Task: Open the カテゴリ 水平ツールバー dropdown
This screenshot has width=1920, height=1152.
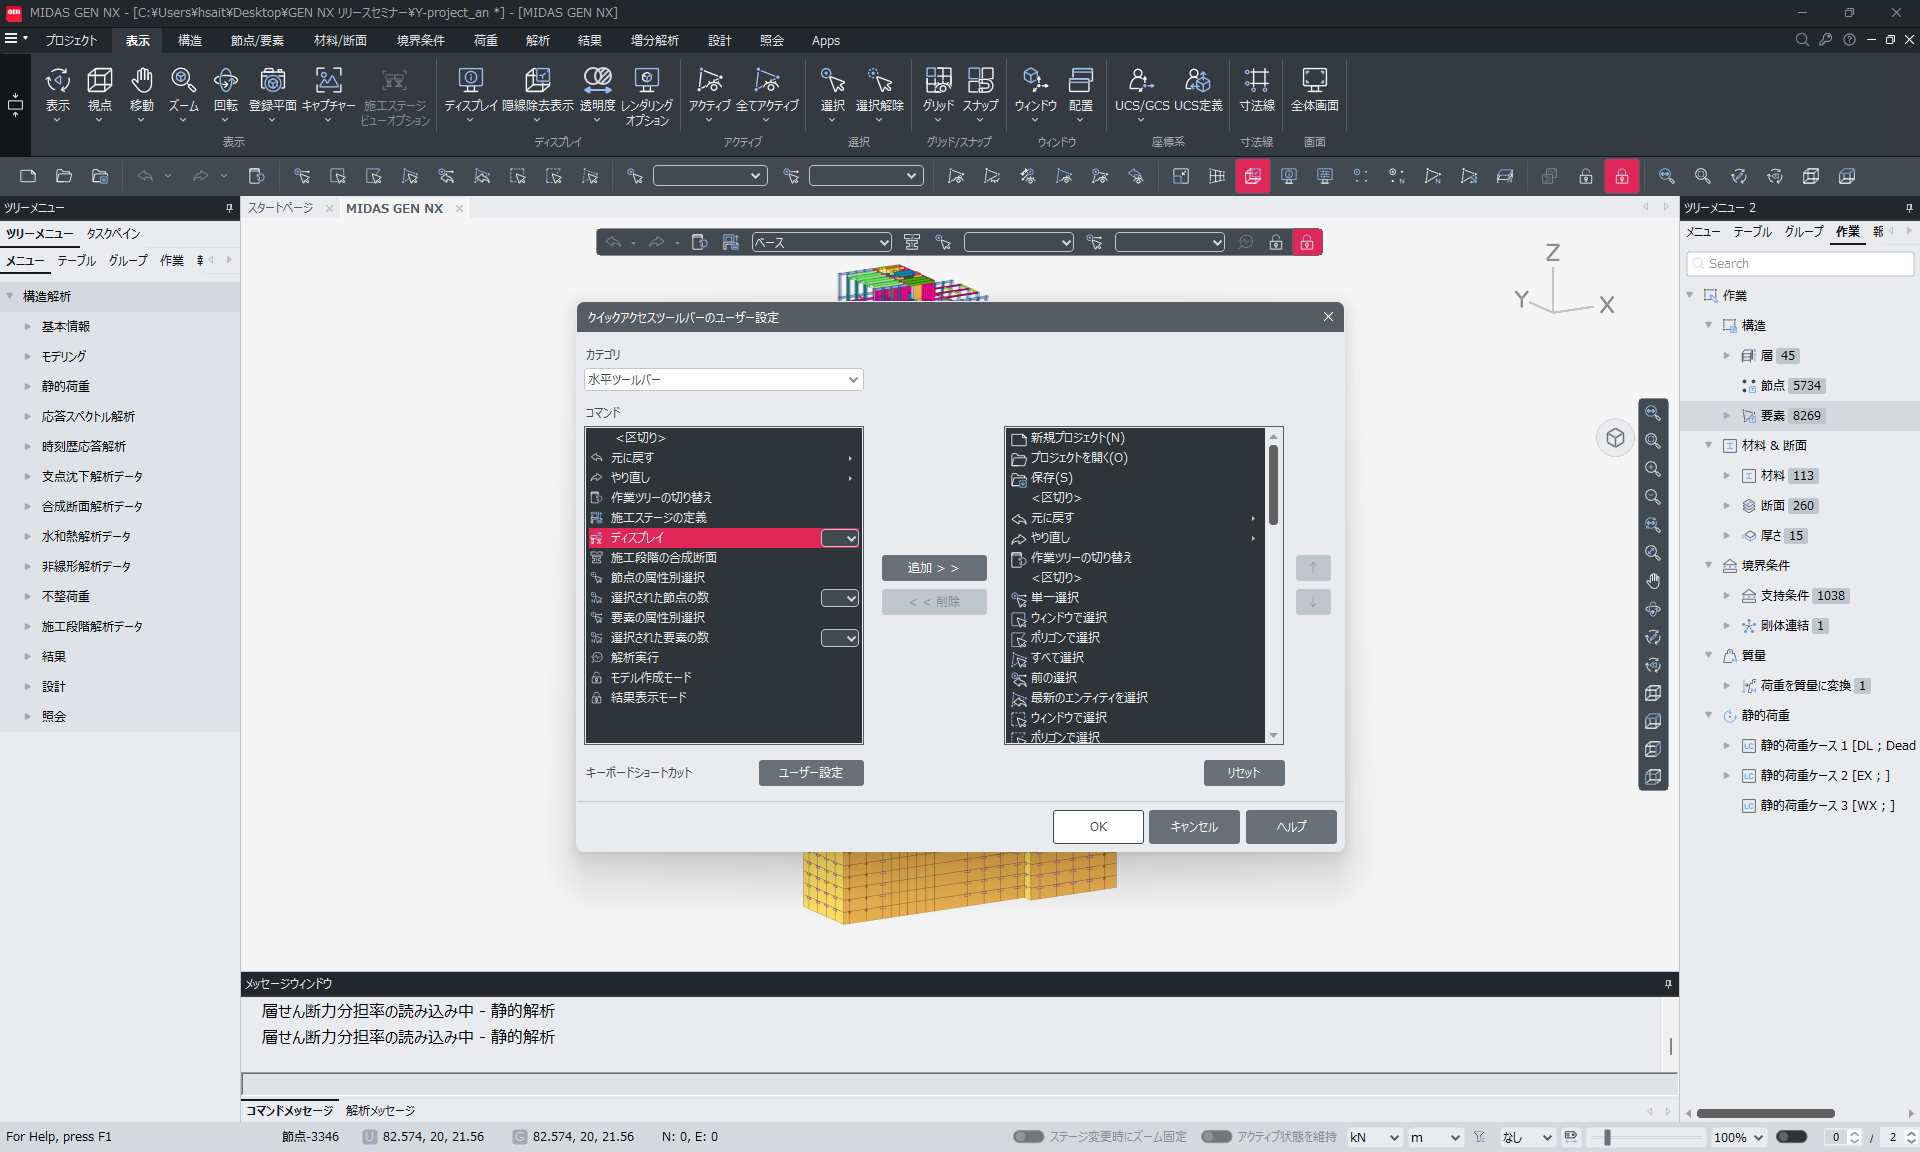Action: click(723, 380)
